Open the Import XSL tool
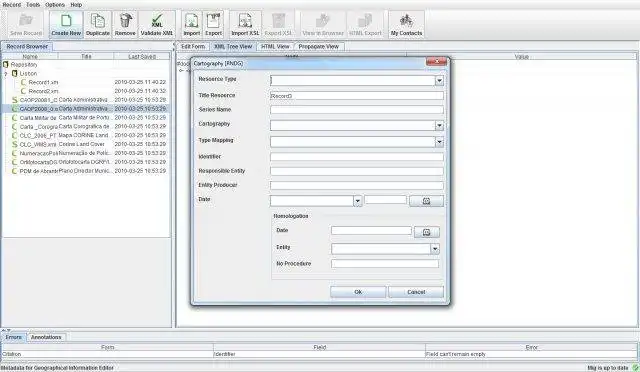The image size is (640, 372). tap(245, 25)
